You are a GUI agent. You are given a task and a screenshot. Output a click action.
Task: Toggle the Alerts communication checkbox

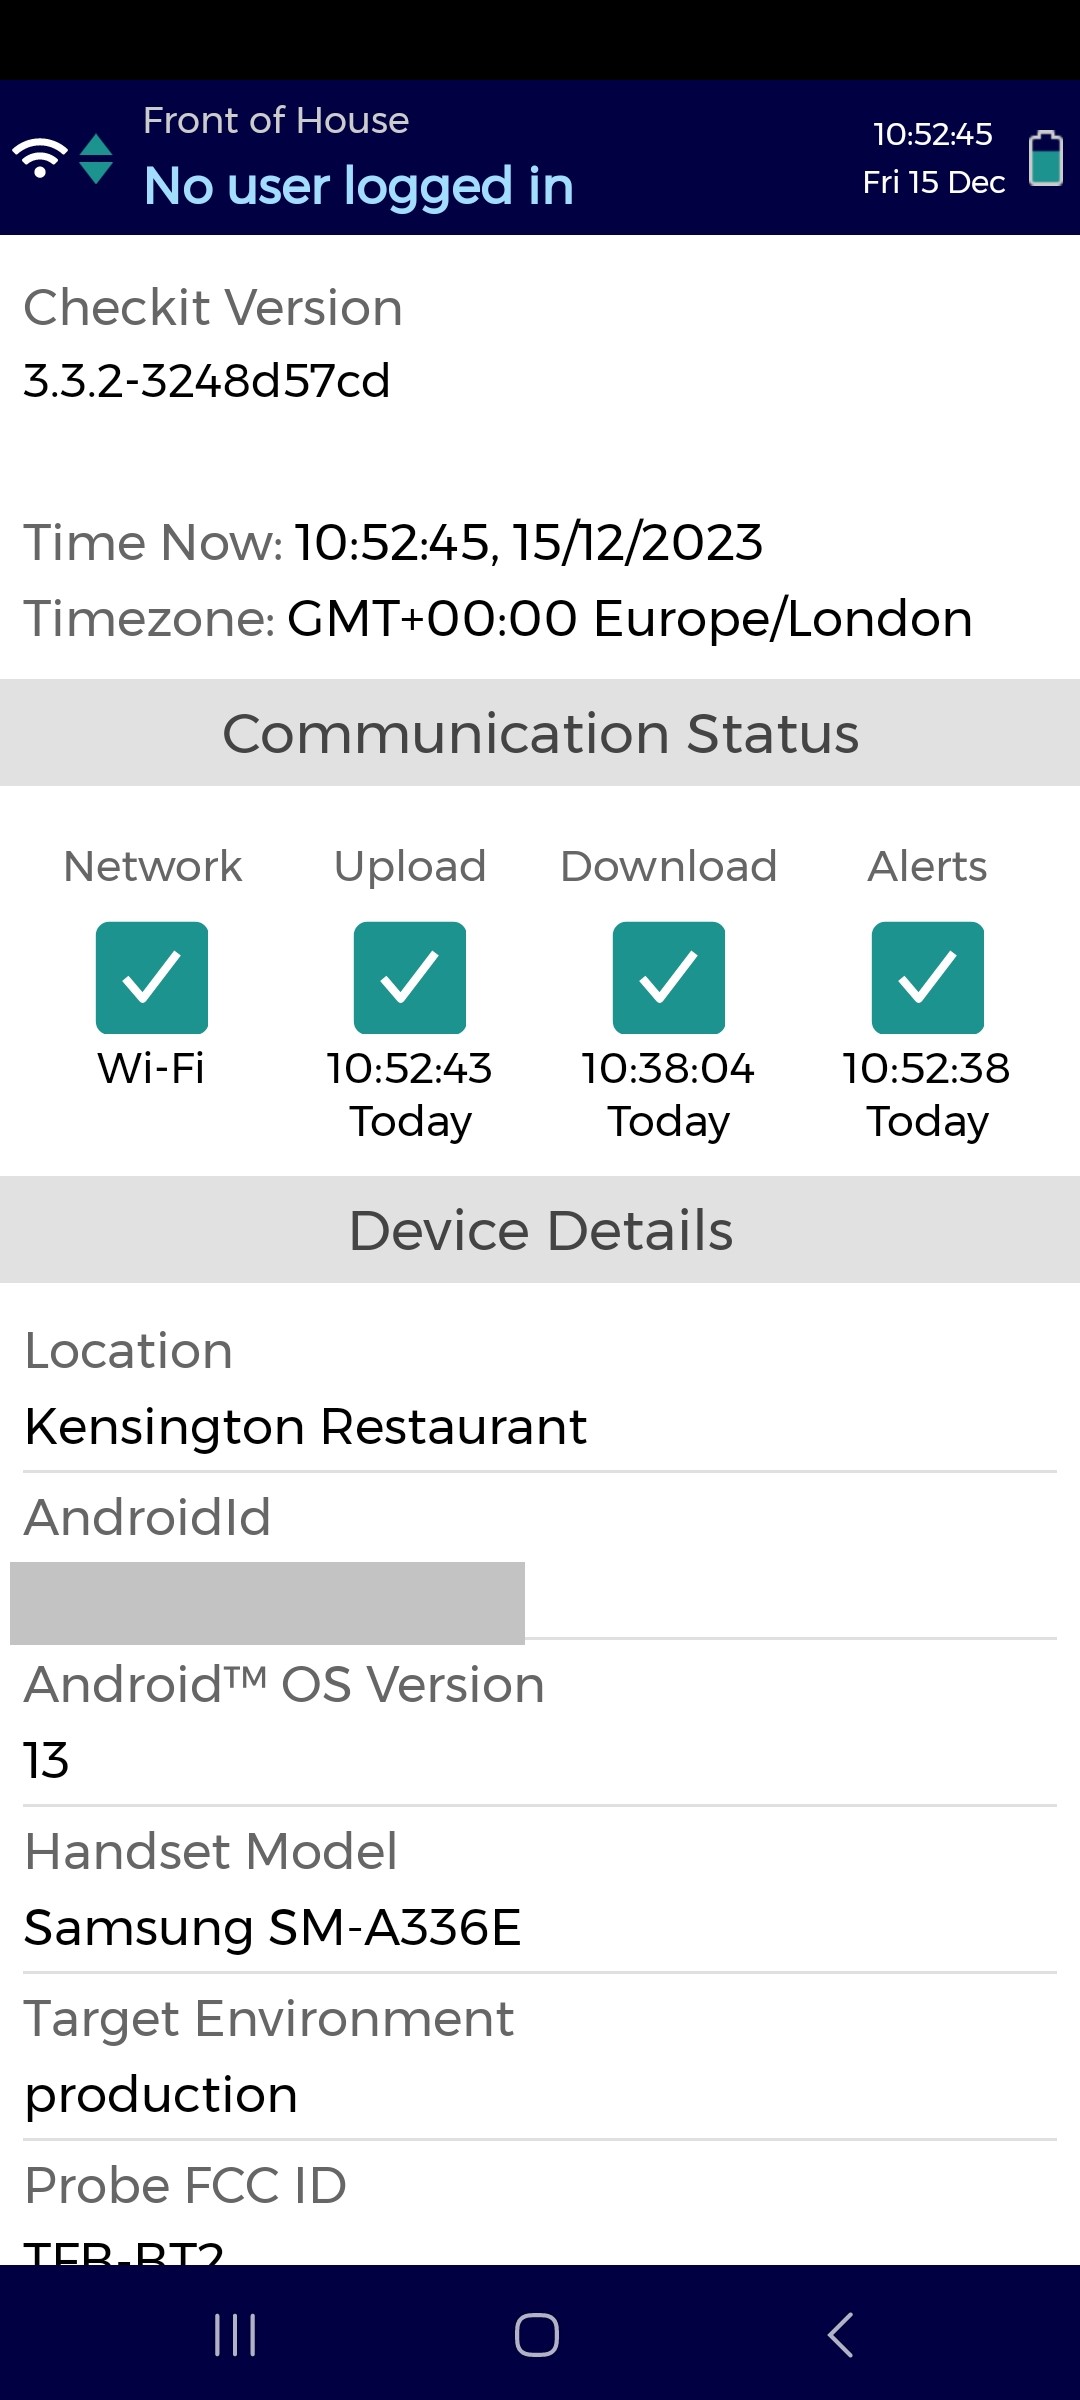coord(927,977)
